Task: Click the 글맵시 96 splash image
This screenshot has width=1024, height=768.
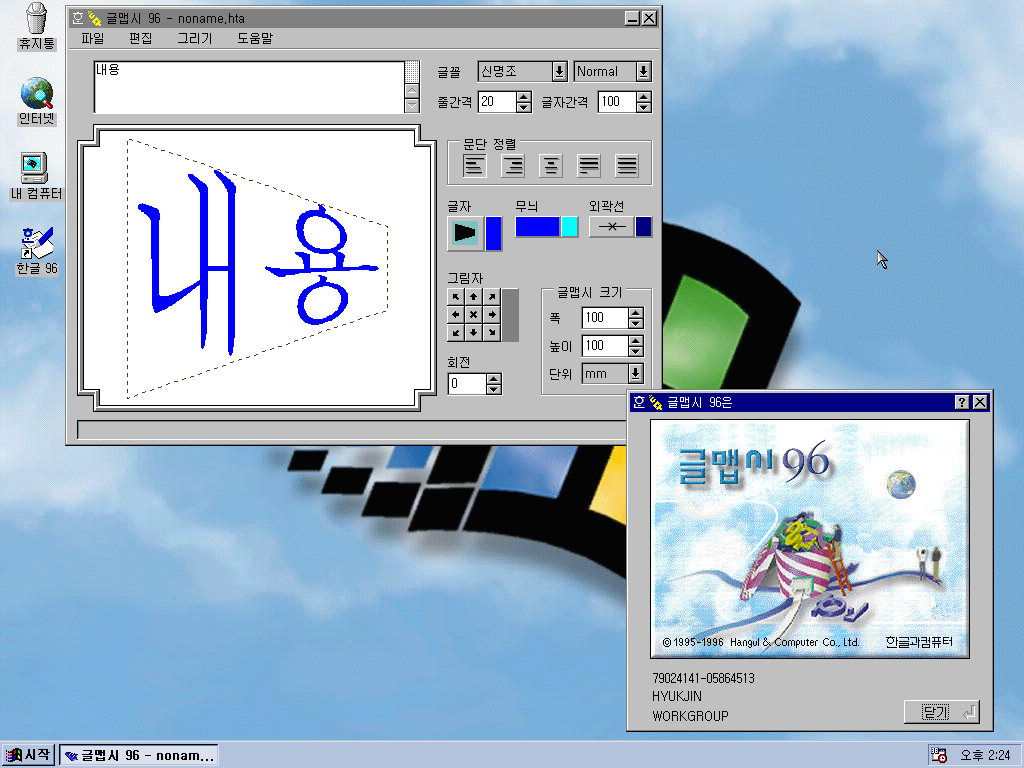Action: tap(810, 539)
